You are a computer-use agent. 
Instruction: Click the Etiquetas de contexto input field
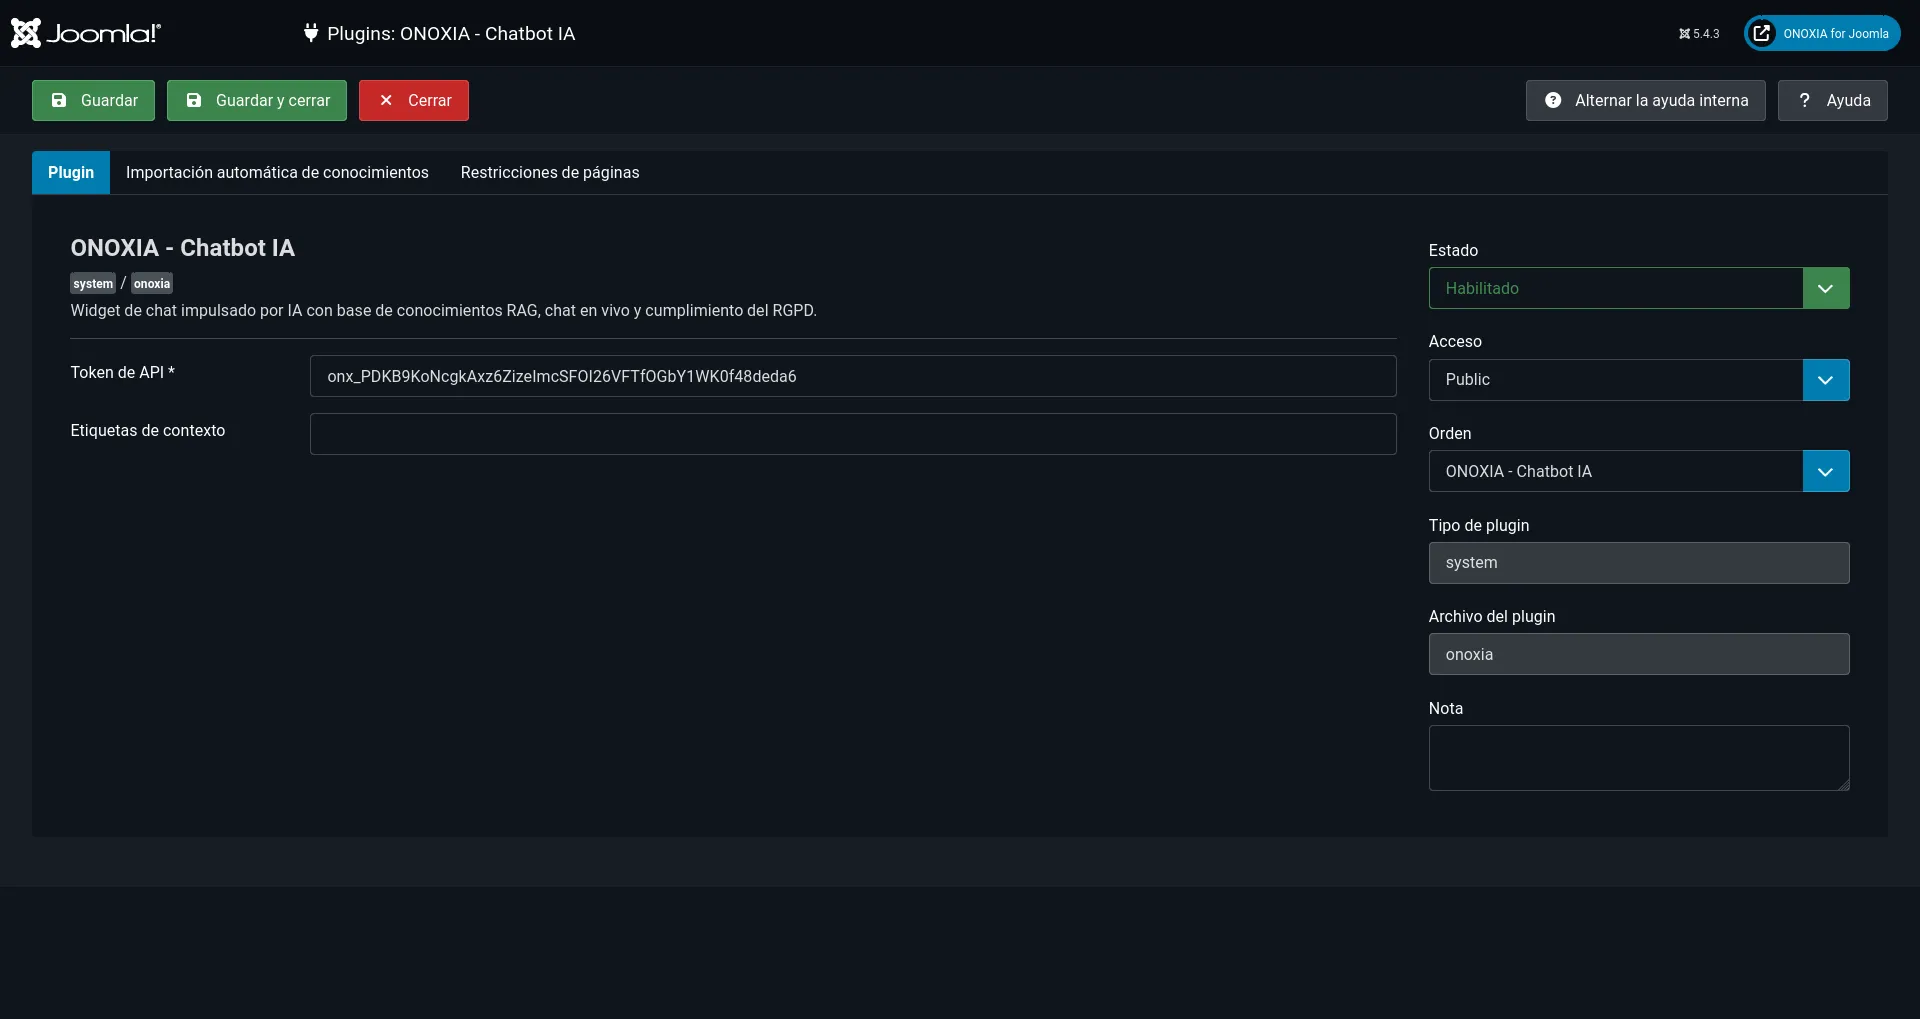(x=853, y=434)
